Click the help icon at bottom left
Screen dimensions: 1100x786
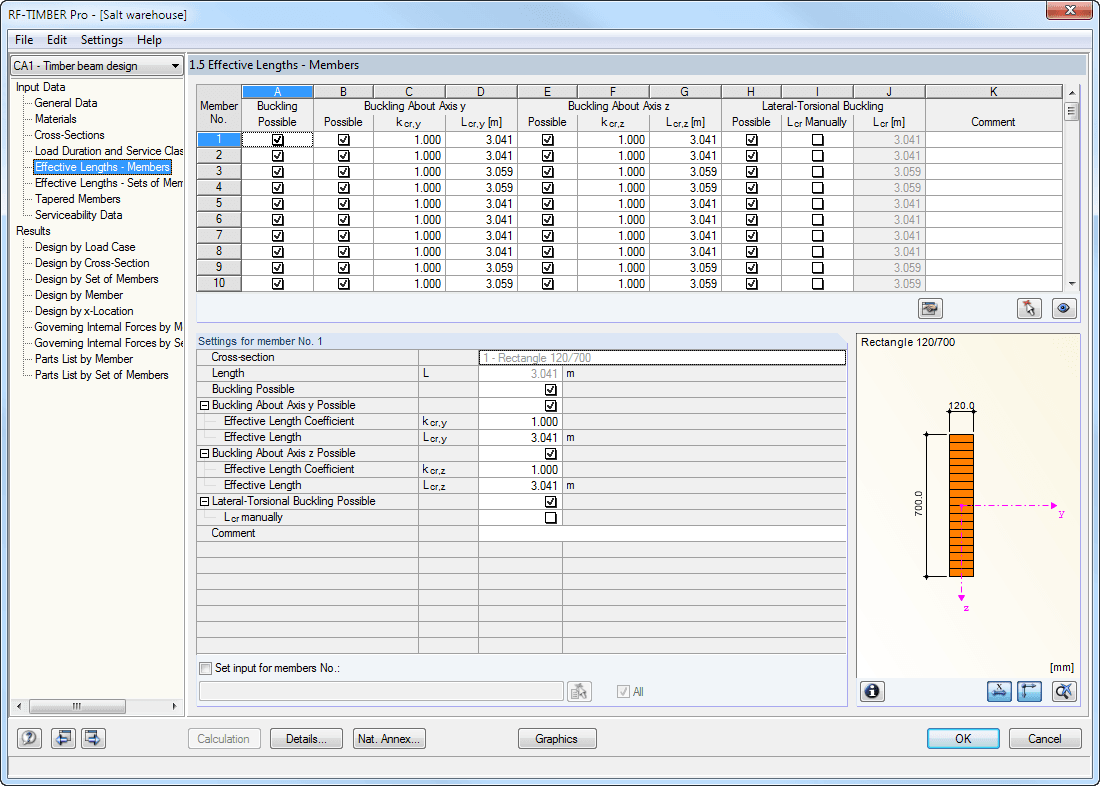pos(29,738)
